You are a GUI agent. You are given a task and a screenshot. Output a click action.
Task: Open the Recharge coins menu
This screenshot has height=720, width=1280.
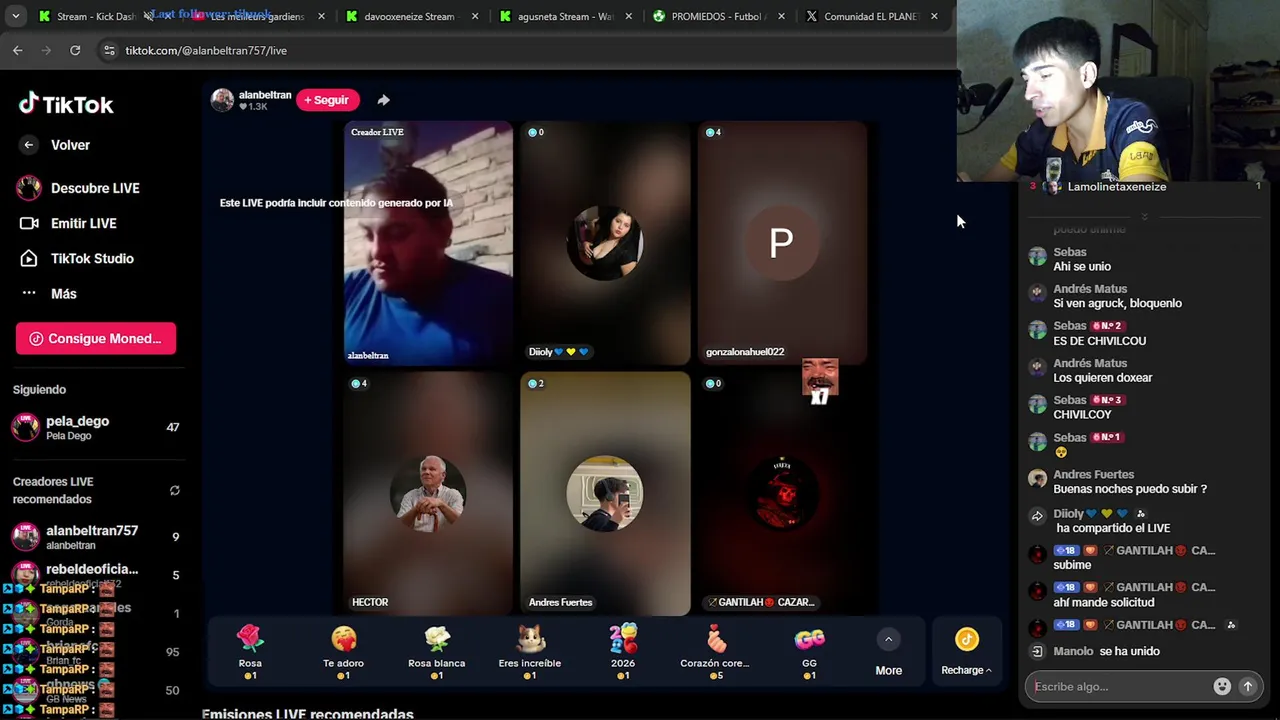966,652
